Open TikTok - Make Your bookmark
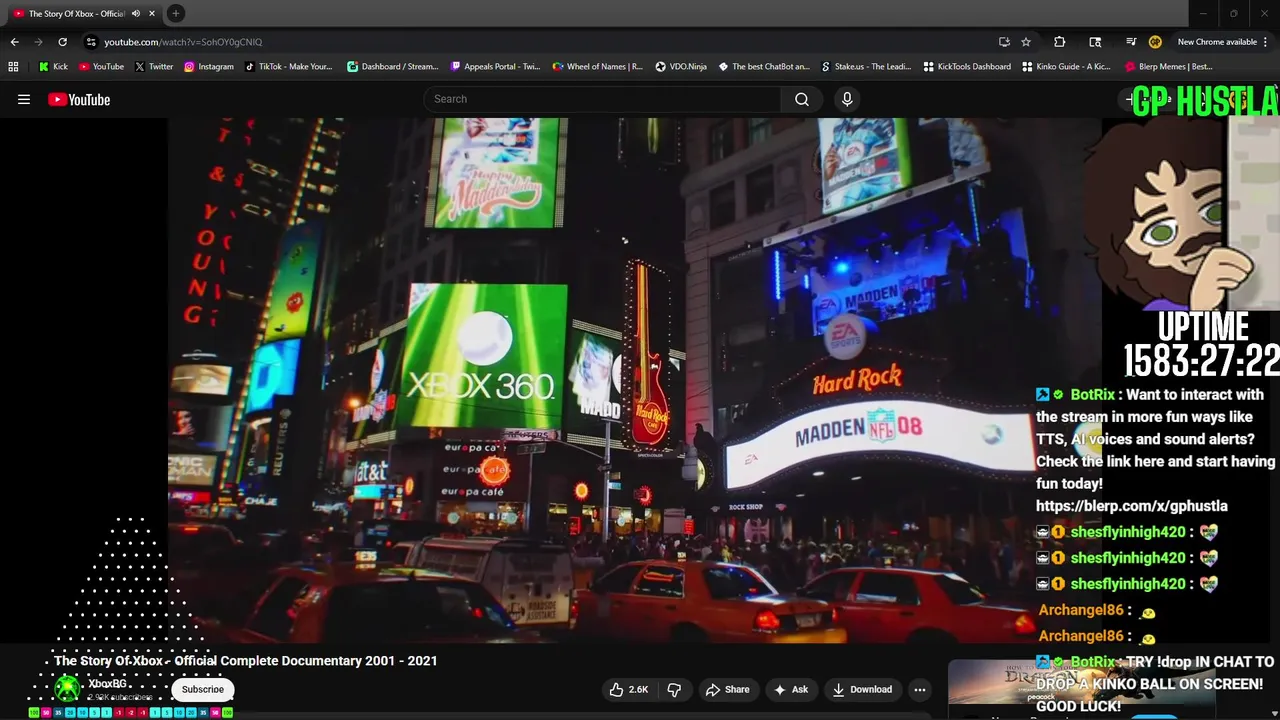1280x720 pixels. pos(288,67)
